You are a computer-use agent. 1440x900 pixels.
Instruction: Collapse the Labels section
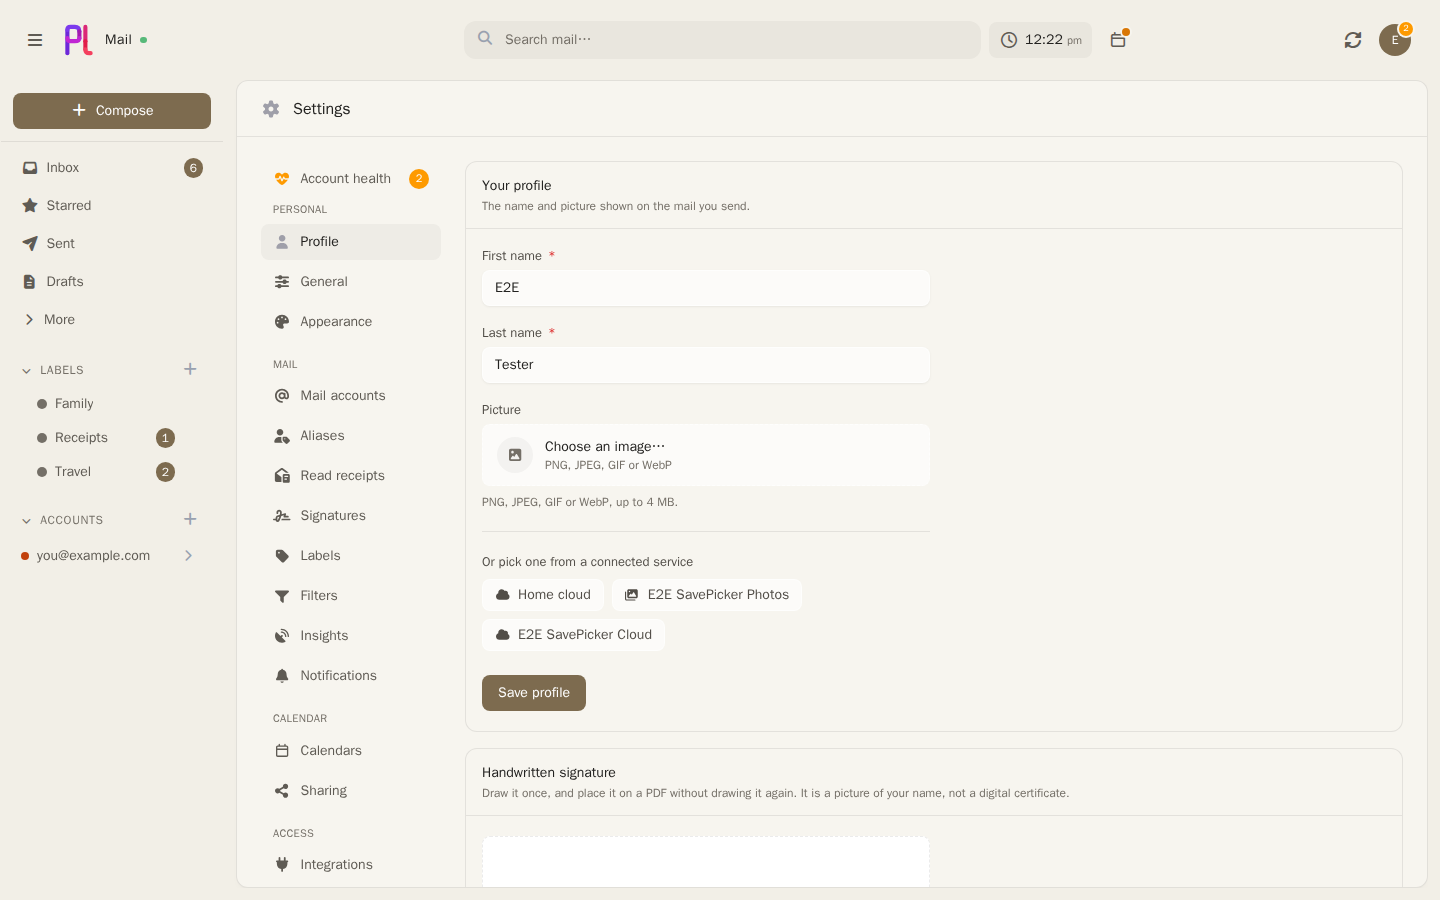click(x=27, y=371)
